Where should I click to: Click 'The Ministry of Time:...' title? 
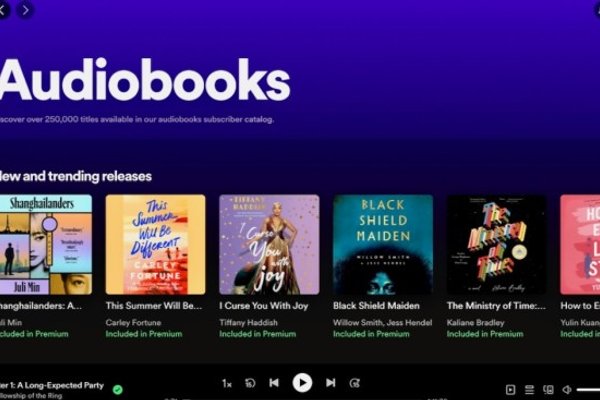[x=496, y=306]
